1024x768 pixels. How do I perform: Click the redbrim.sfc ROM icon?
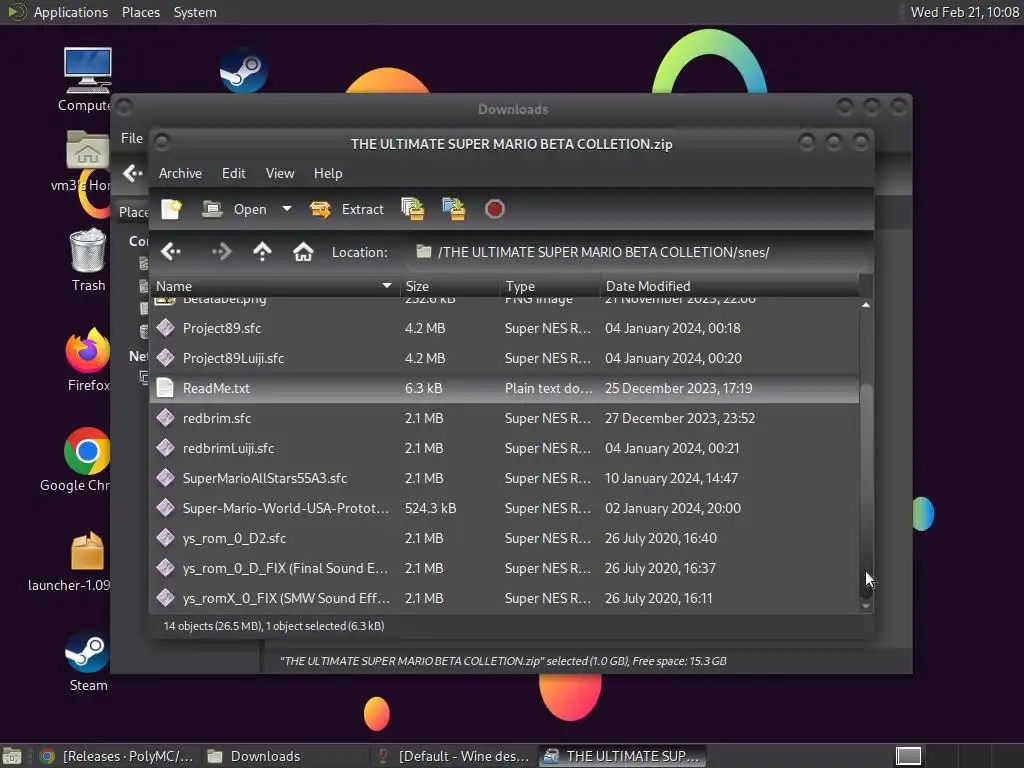(x=165, y=418)
